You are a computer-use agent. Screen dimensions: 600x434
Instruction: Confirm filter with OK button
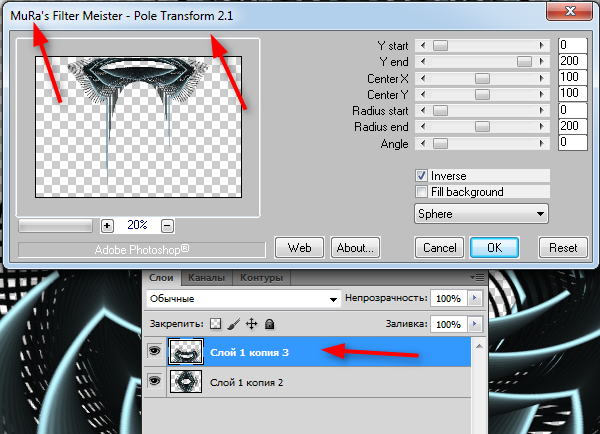point(494,248)
